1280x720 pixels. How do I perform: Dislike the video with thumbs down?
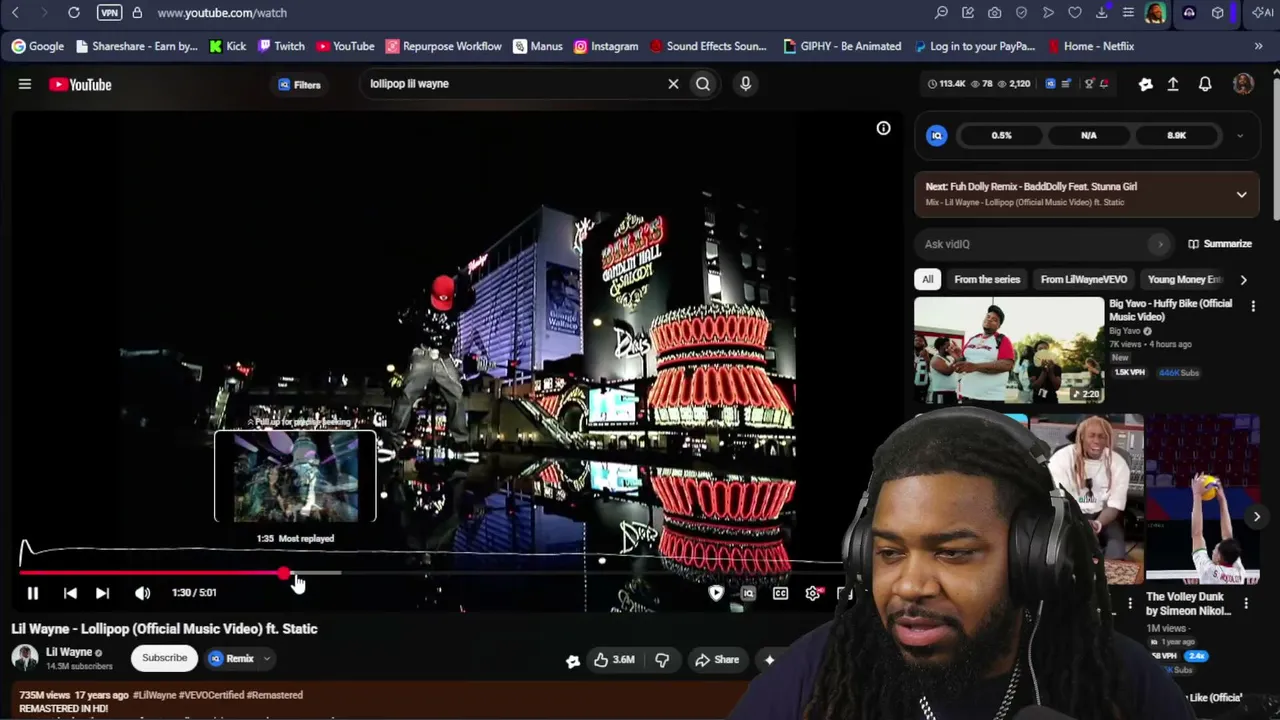[662, 660]
